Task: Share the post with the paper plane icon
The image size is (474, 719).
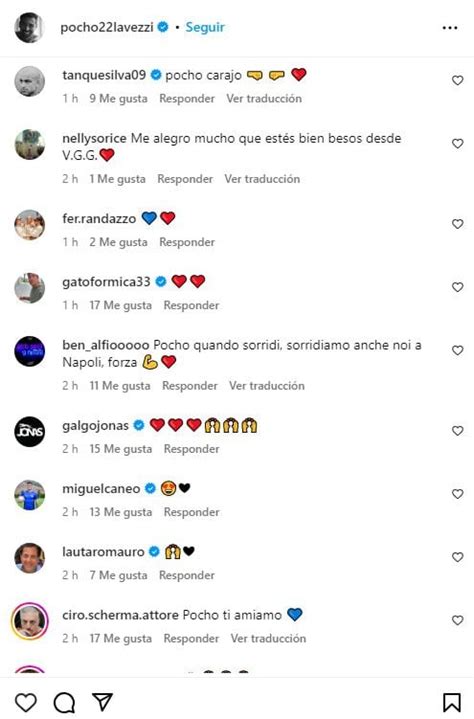Action: [x=102, y=702]
